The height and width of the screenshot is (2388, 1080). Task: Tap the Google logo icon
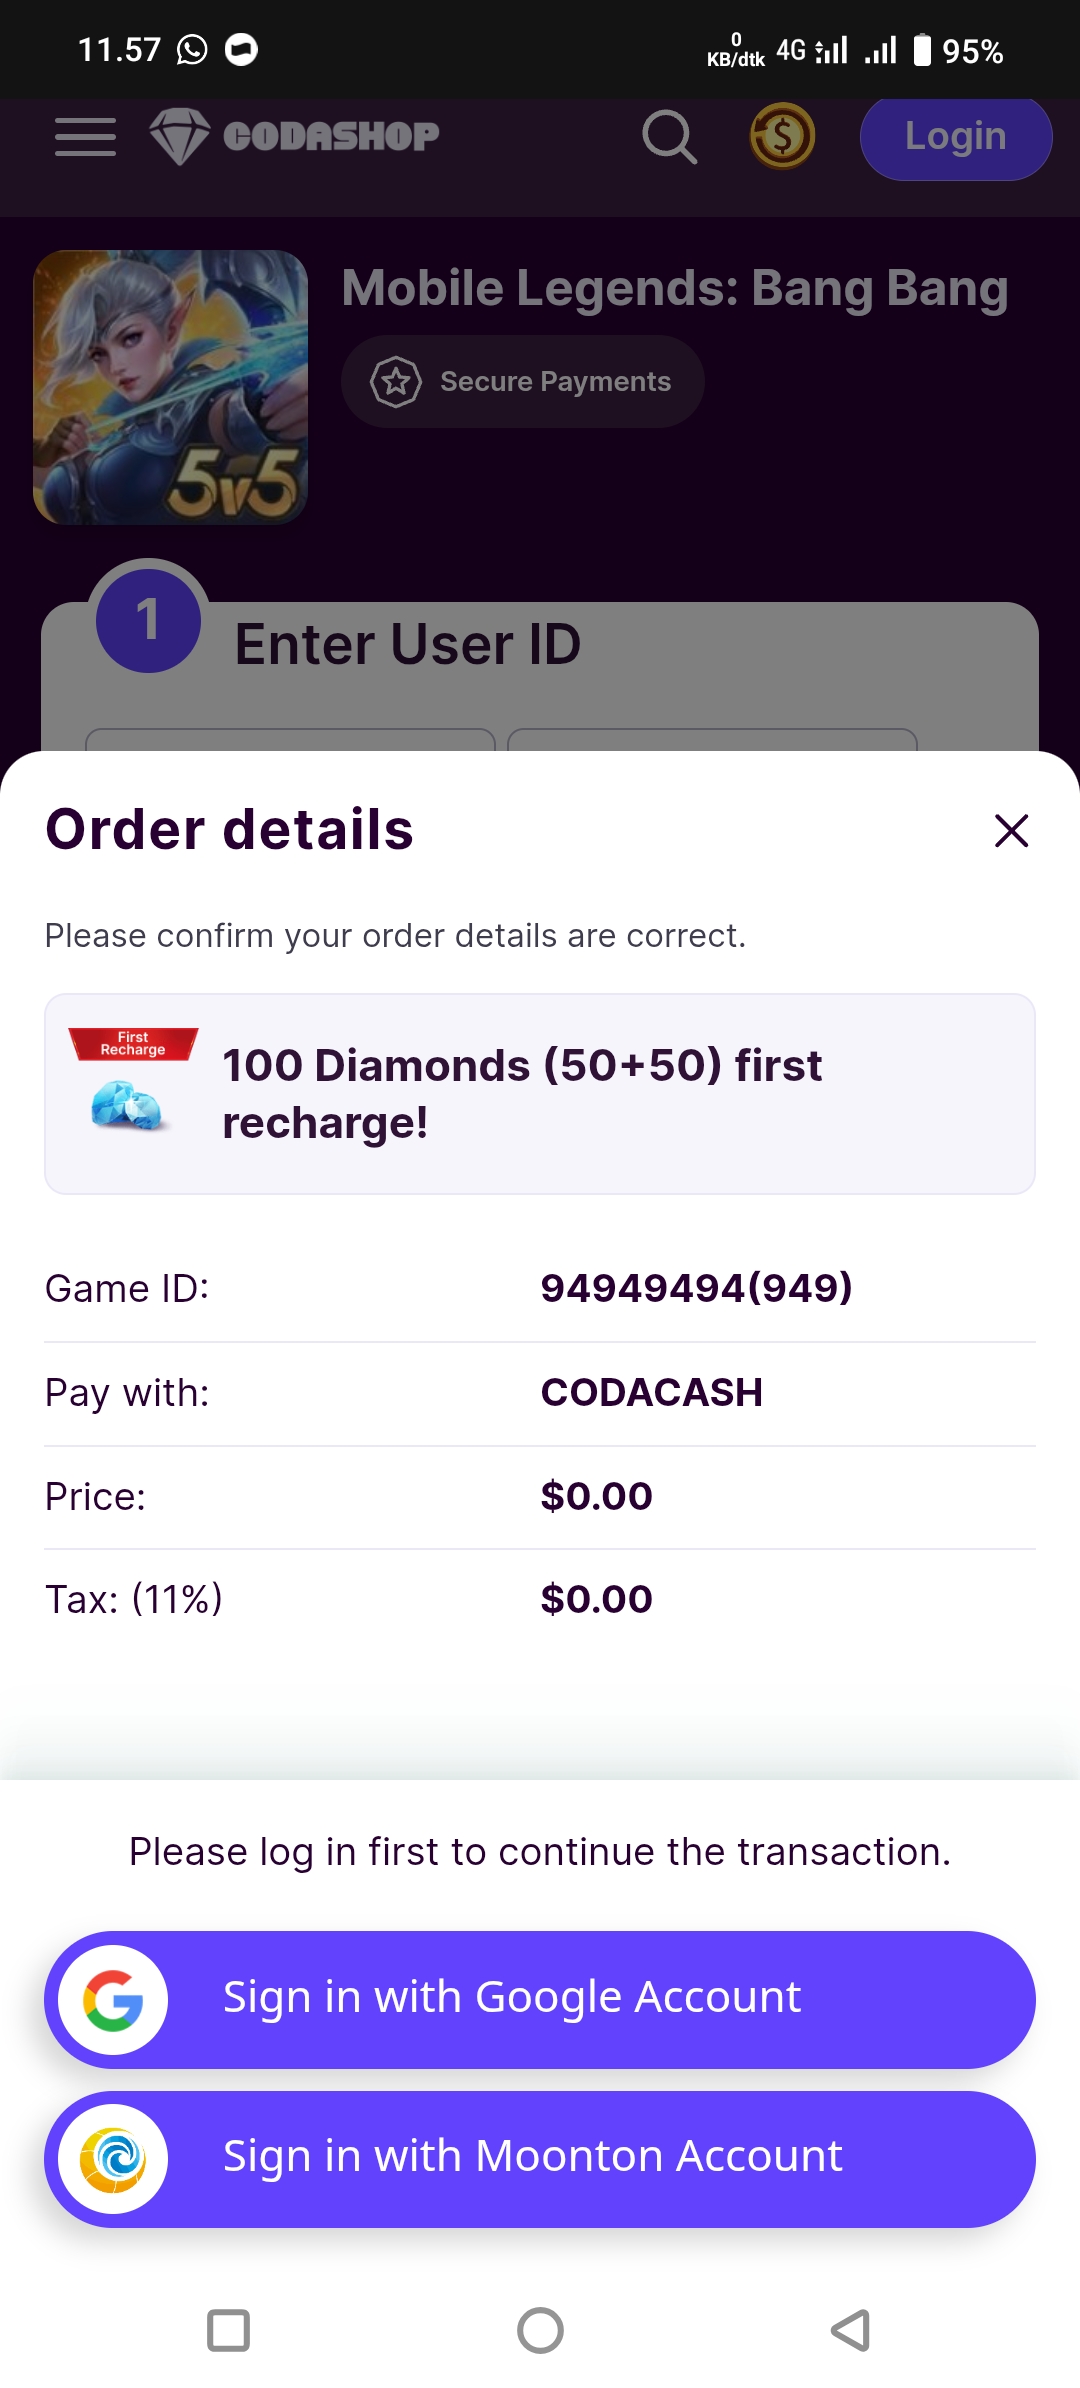click(113, 1999)
